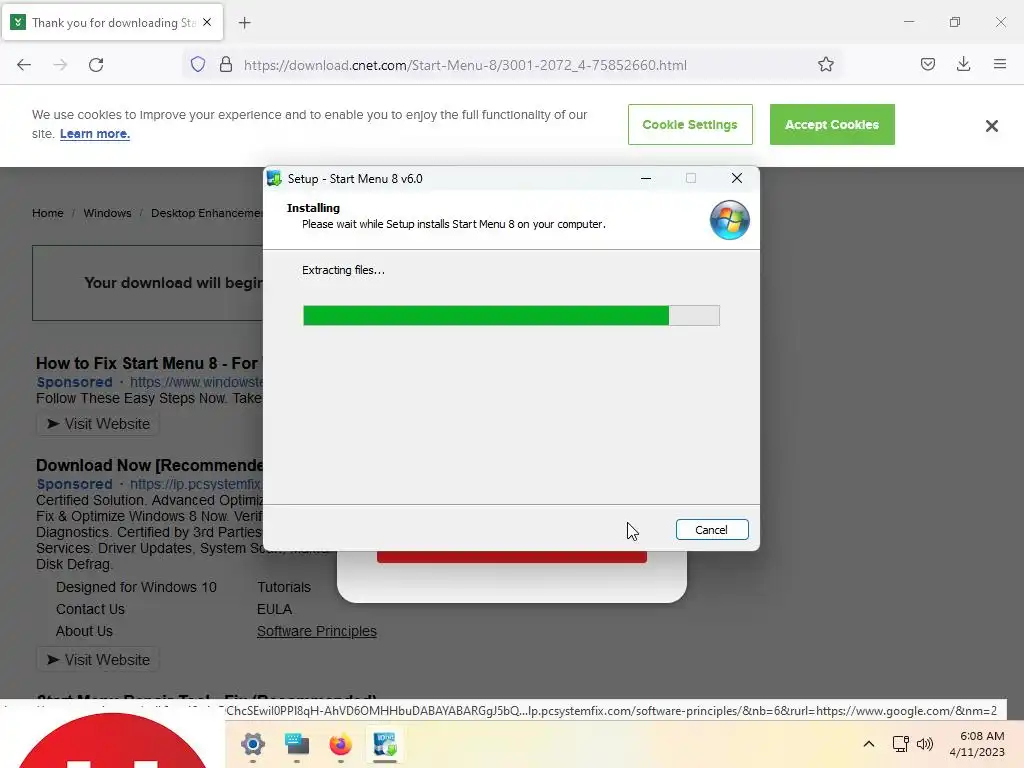The height and width of the screenshot is (768, 1024).
Task: Cancel the Start Menu 8 installation
Action: pos(712,530)
